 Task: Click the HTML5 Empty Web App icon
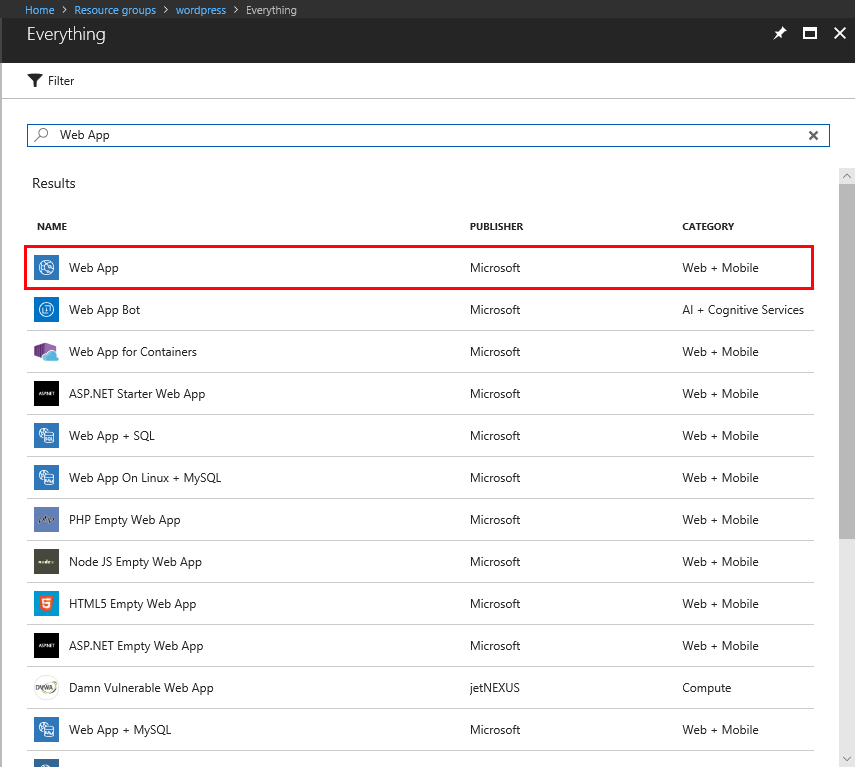point(46,603)
